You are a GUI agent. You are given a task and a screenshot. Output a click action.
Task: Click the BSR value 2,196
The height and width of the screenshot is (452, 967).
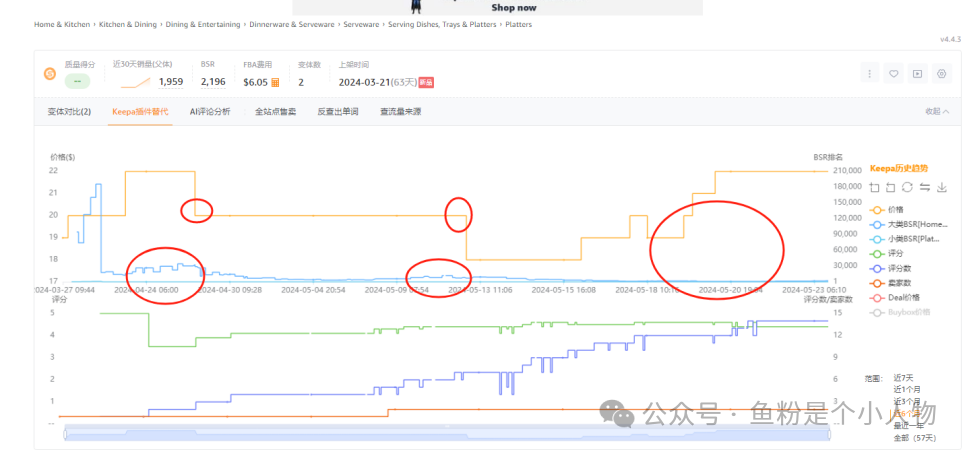click(x=213, y=82)
